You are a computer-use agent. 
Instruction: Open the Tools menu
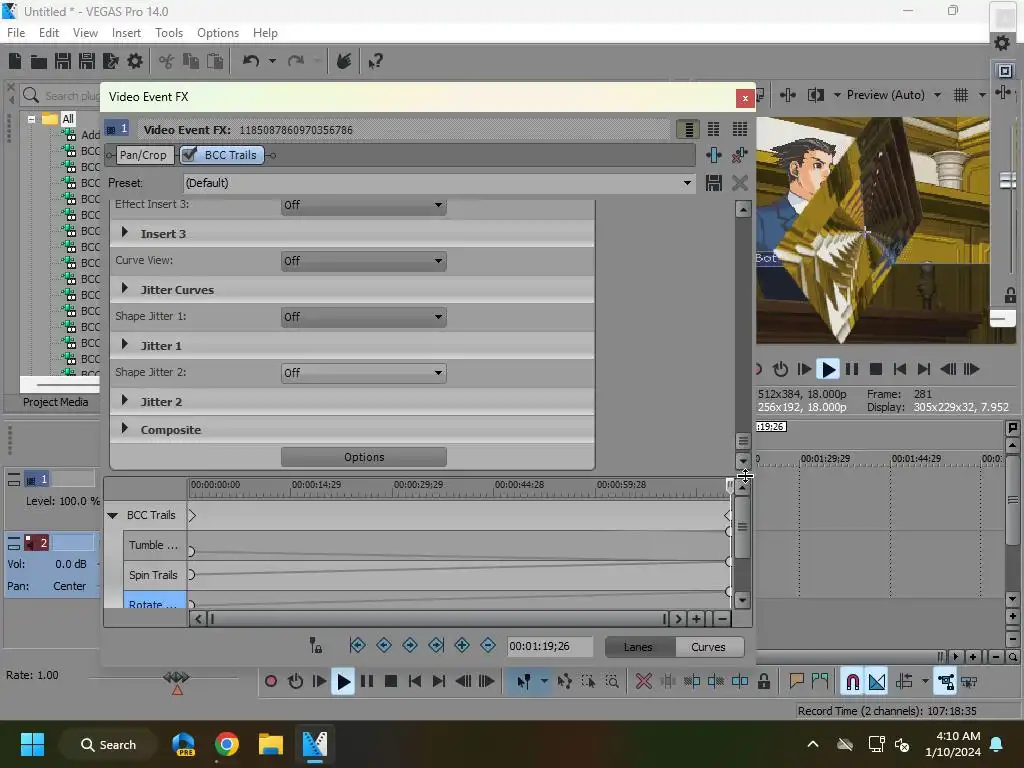pyautogui.click(x=169, y=33)
